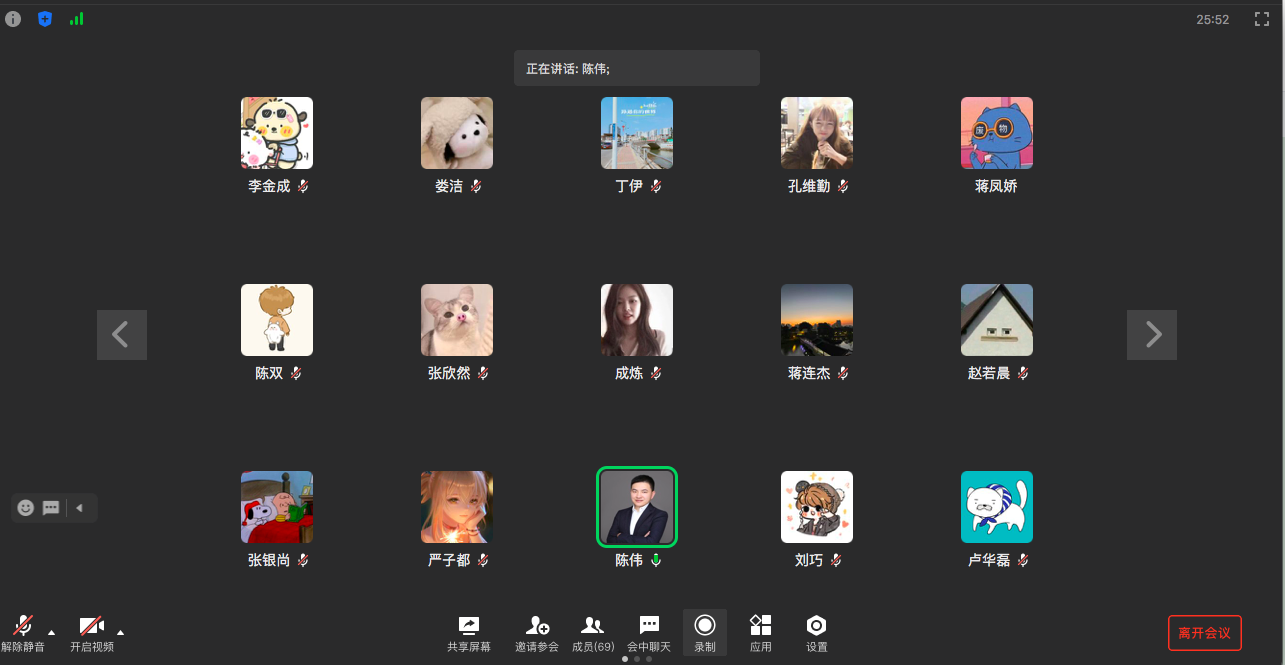This screenshot has width=1285, height=665.
Task: Open the Members (成员 69) list
Action: point(593,633)
